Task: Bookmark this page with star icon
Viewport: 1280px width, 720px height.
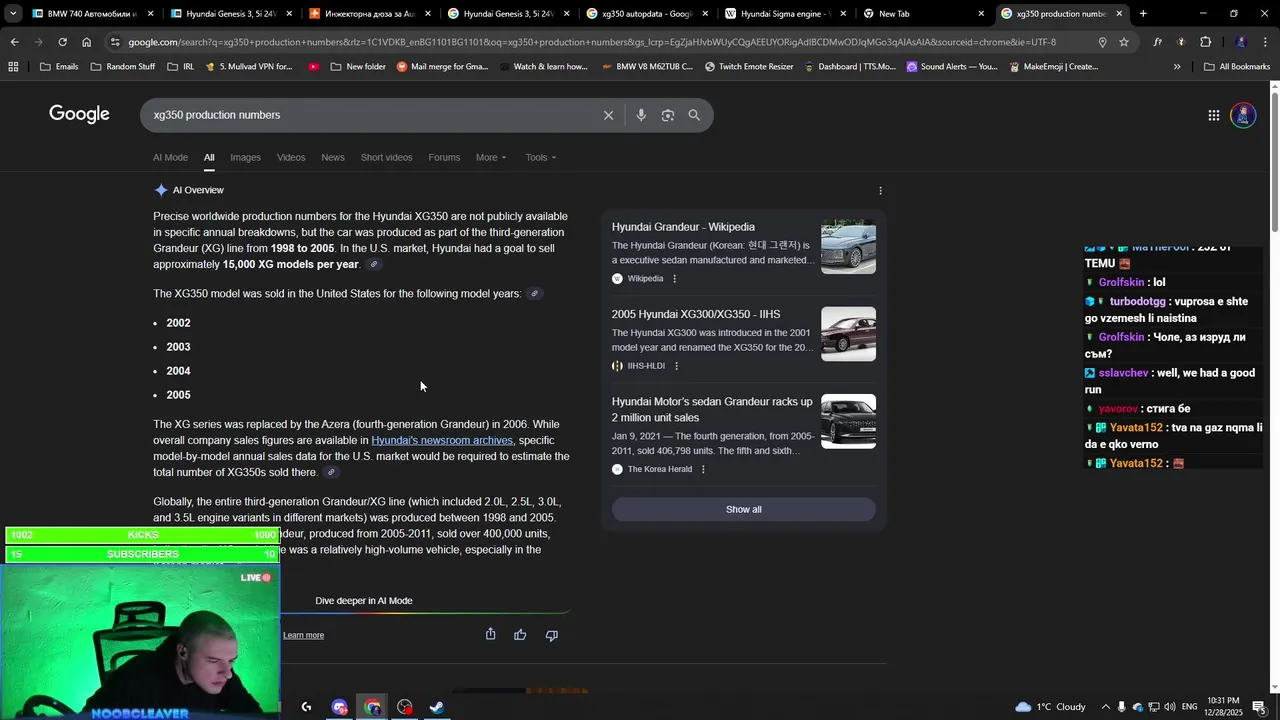Action: (1124, 42)
